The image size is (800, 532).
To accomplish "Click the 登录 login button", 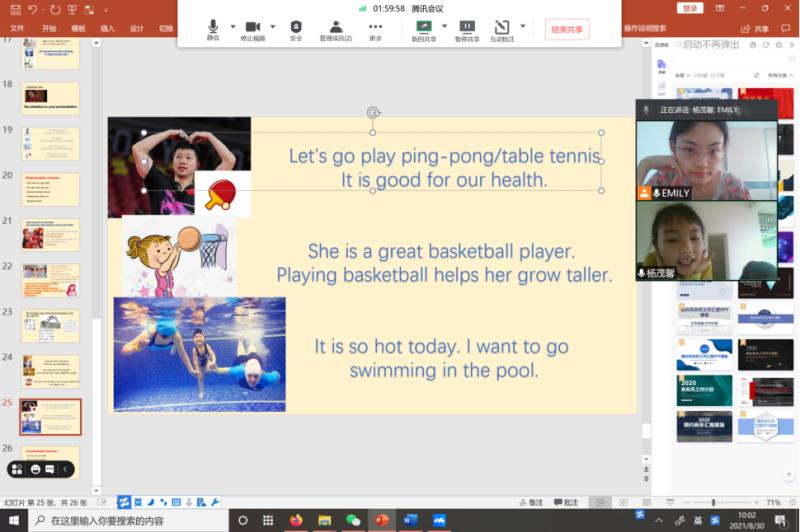I will [x=689, y=8].
